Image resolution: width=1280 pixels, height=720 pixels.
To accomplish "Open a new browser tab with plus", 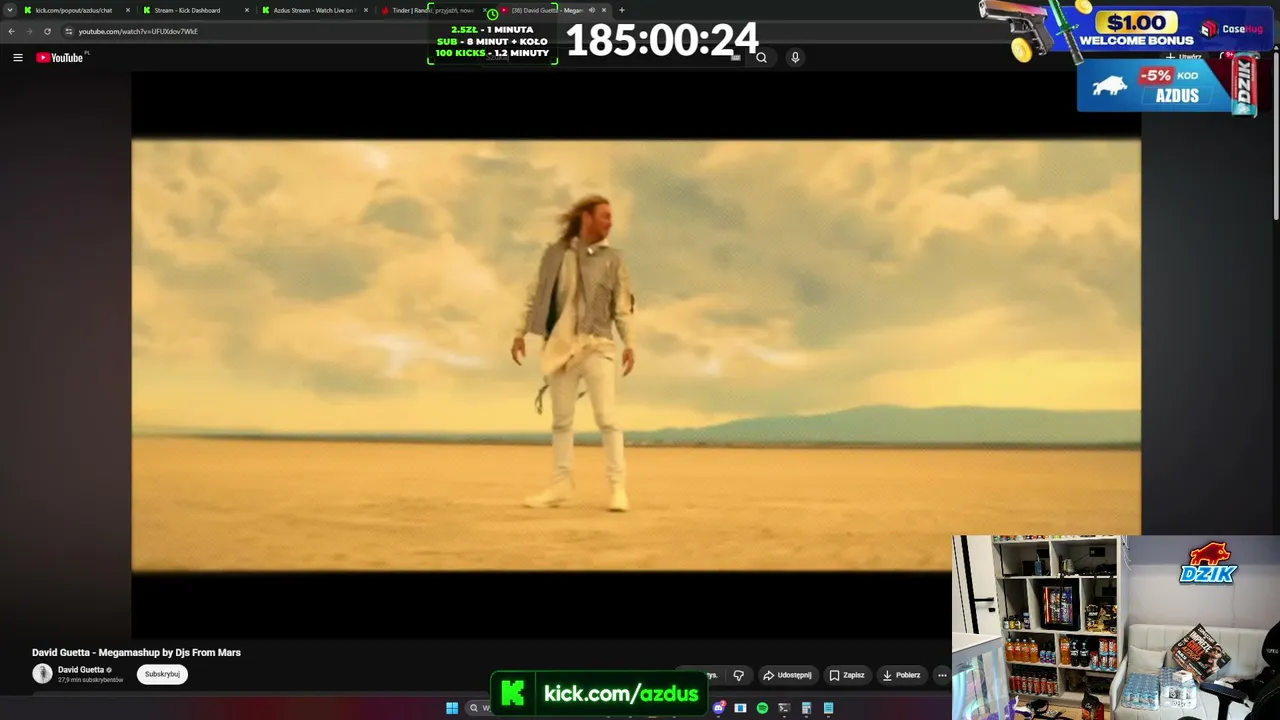I will (622, 10).
